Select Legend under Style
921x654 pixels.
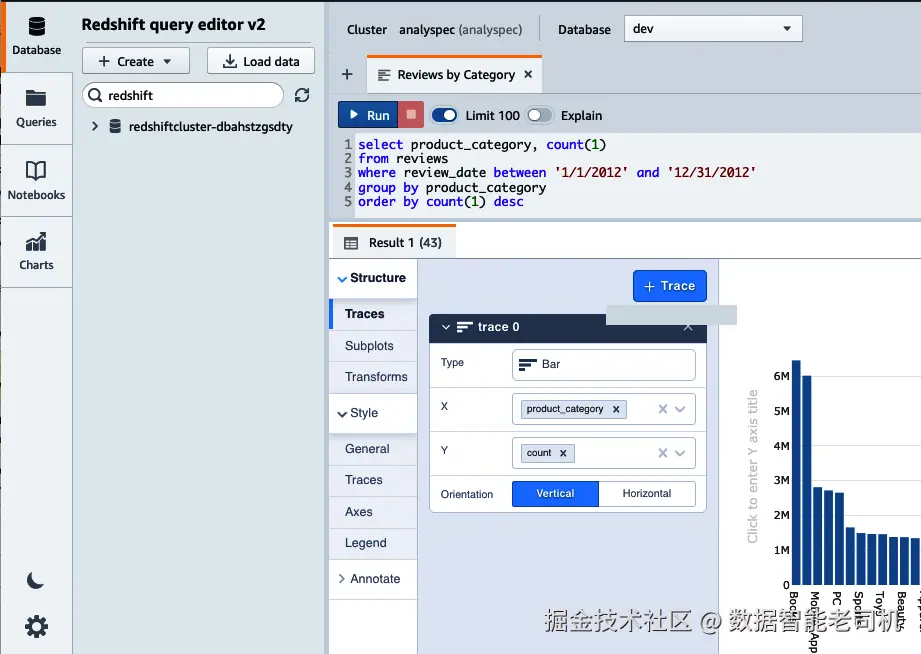pyautogui.click(x=372, y=543)
